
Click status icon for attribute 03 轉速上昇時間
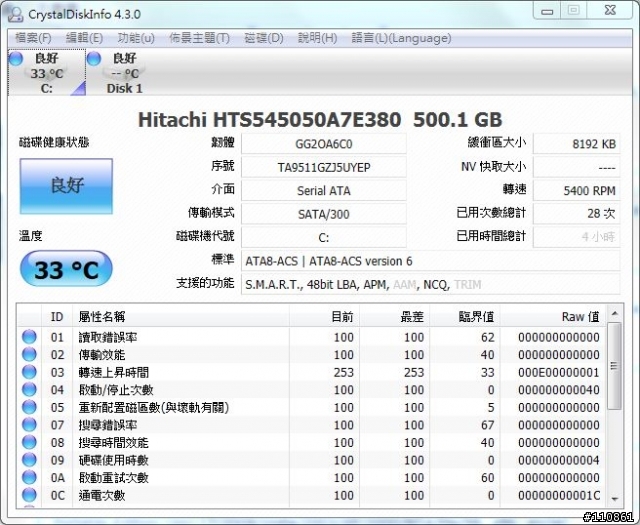29,372
